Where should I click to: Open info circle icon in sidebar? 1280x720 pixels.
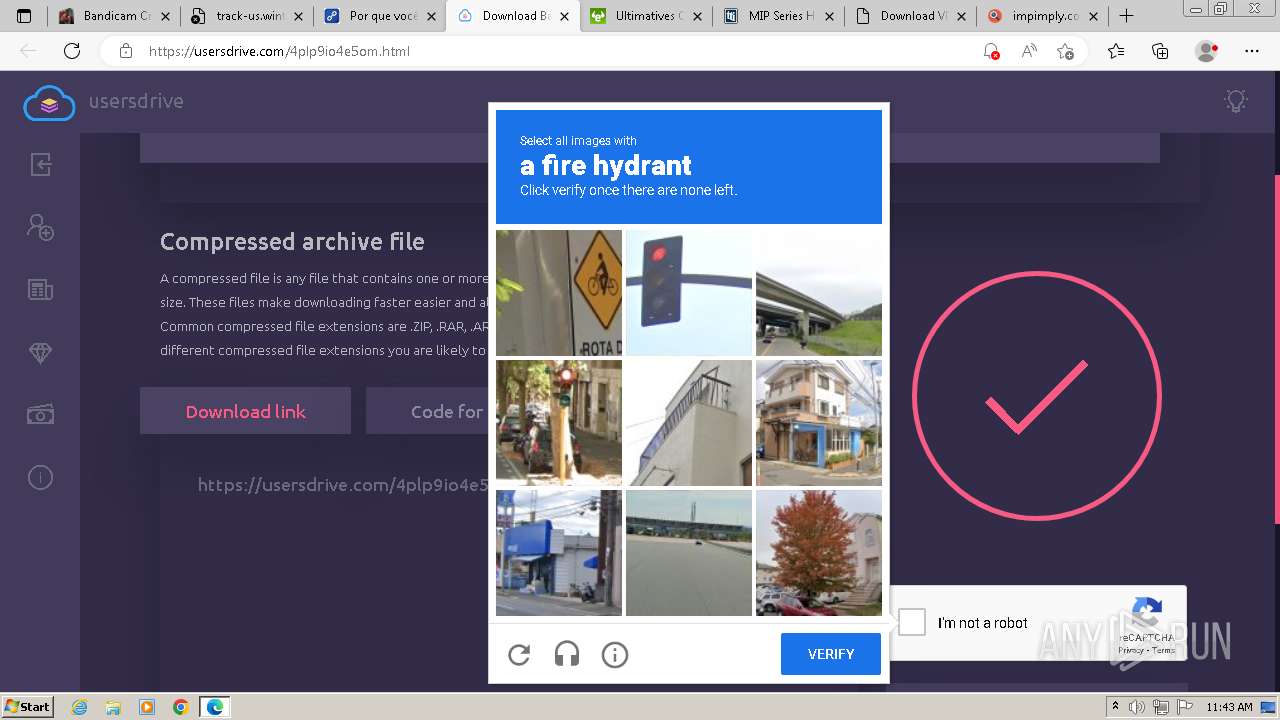pos(40,477)
